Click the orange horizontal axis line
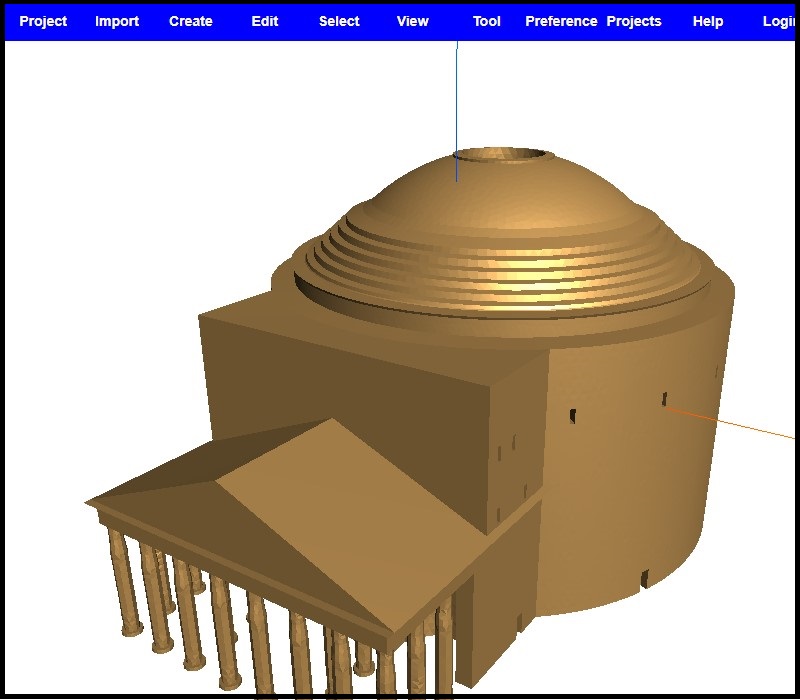800x700 pixels. [740, 424]
